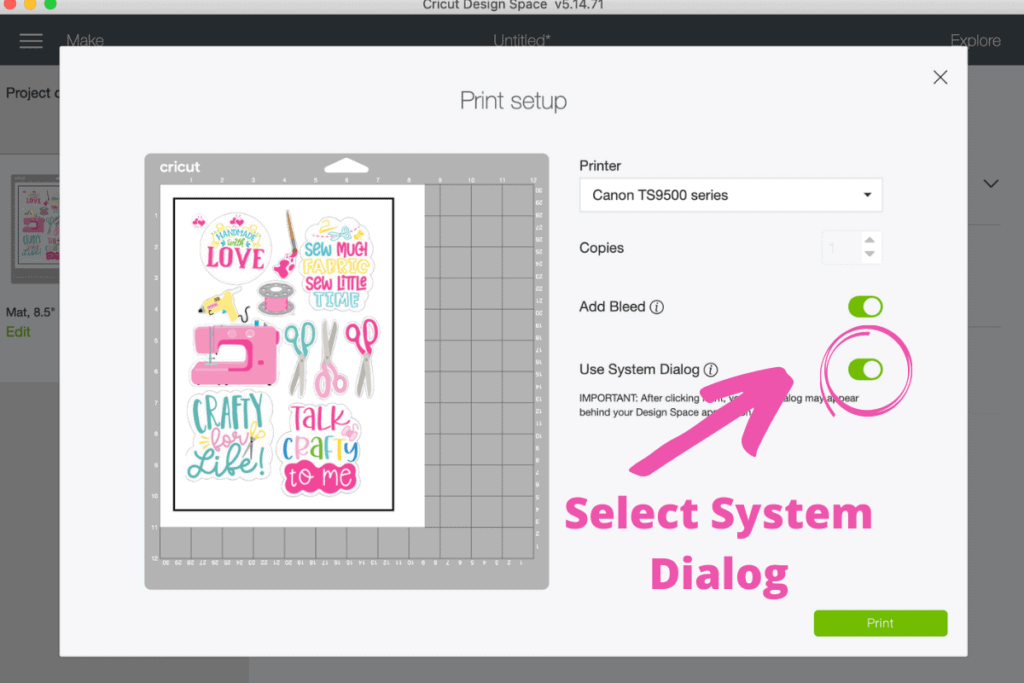Open the hamburger navigation menu
Screen dimensions: 1024x683
31,41
